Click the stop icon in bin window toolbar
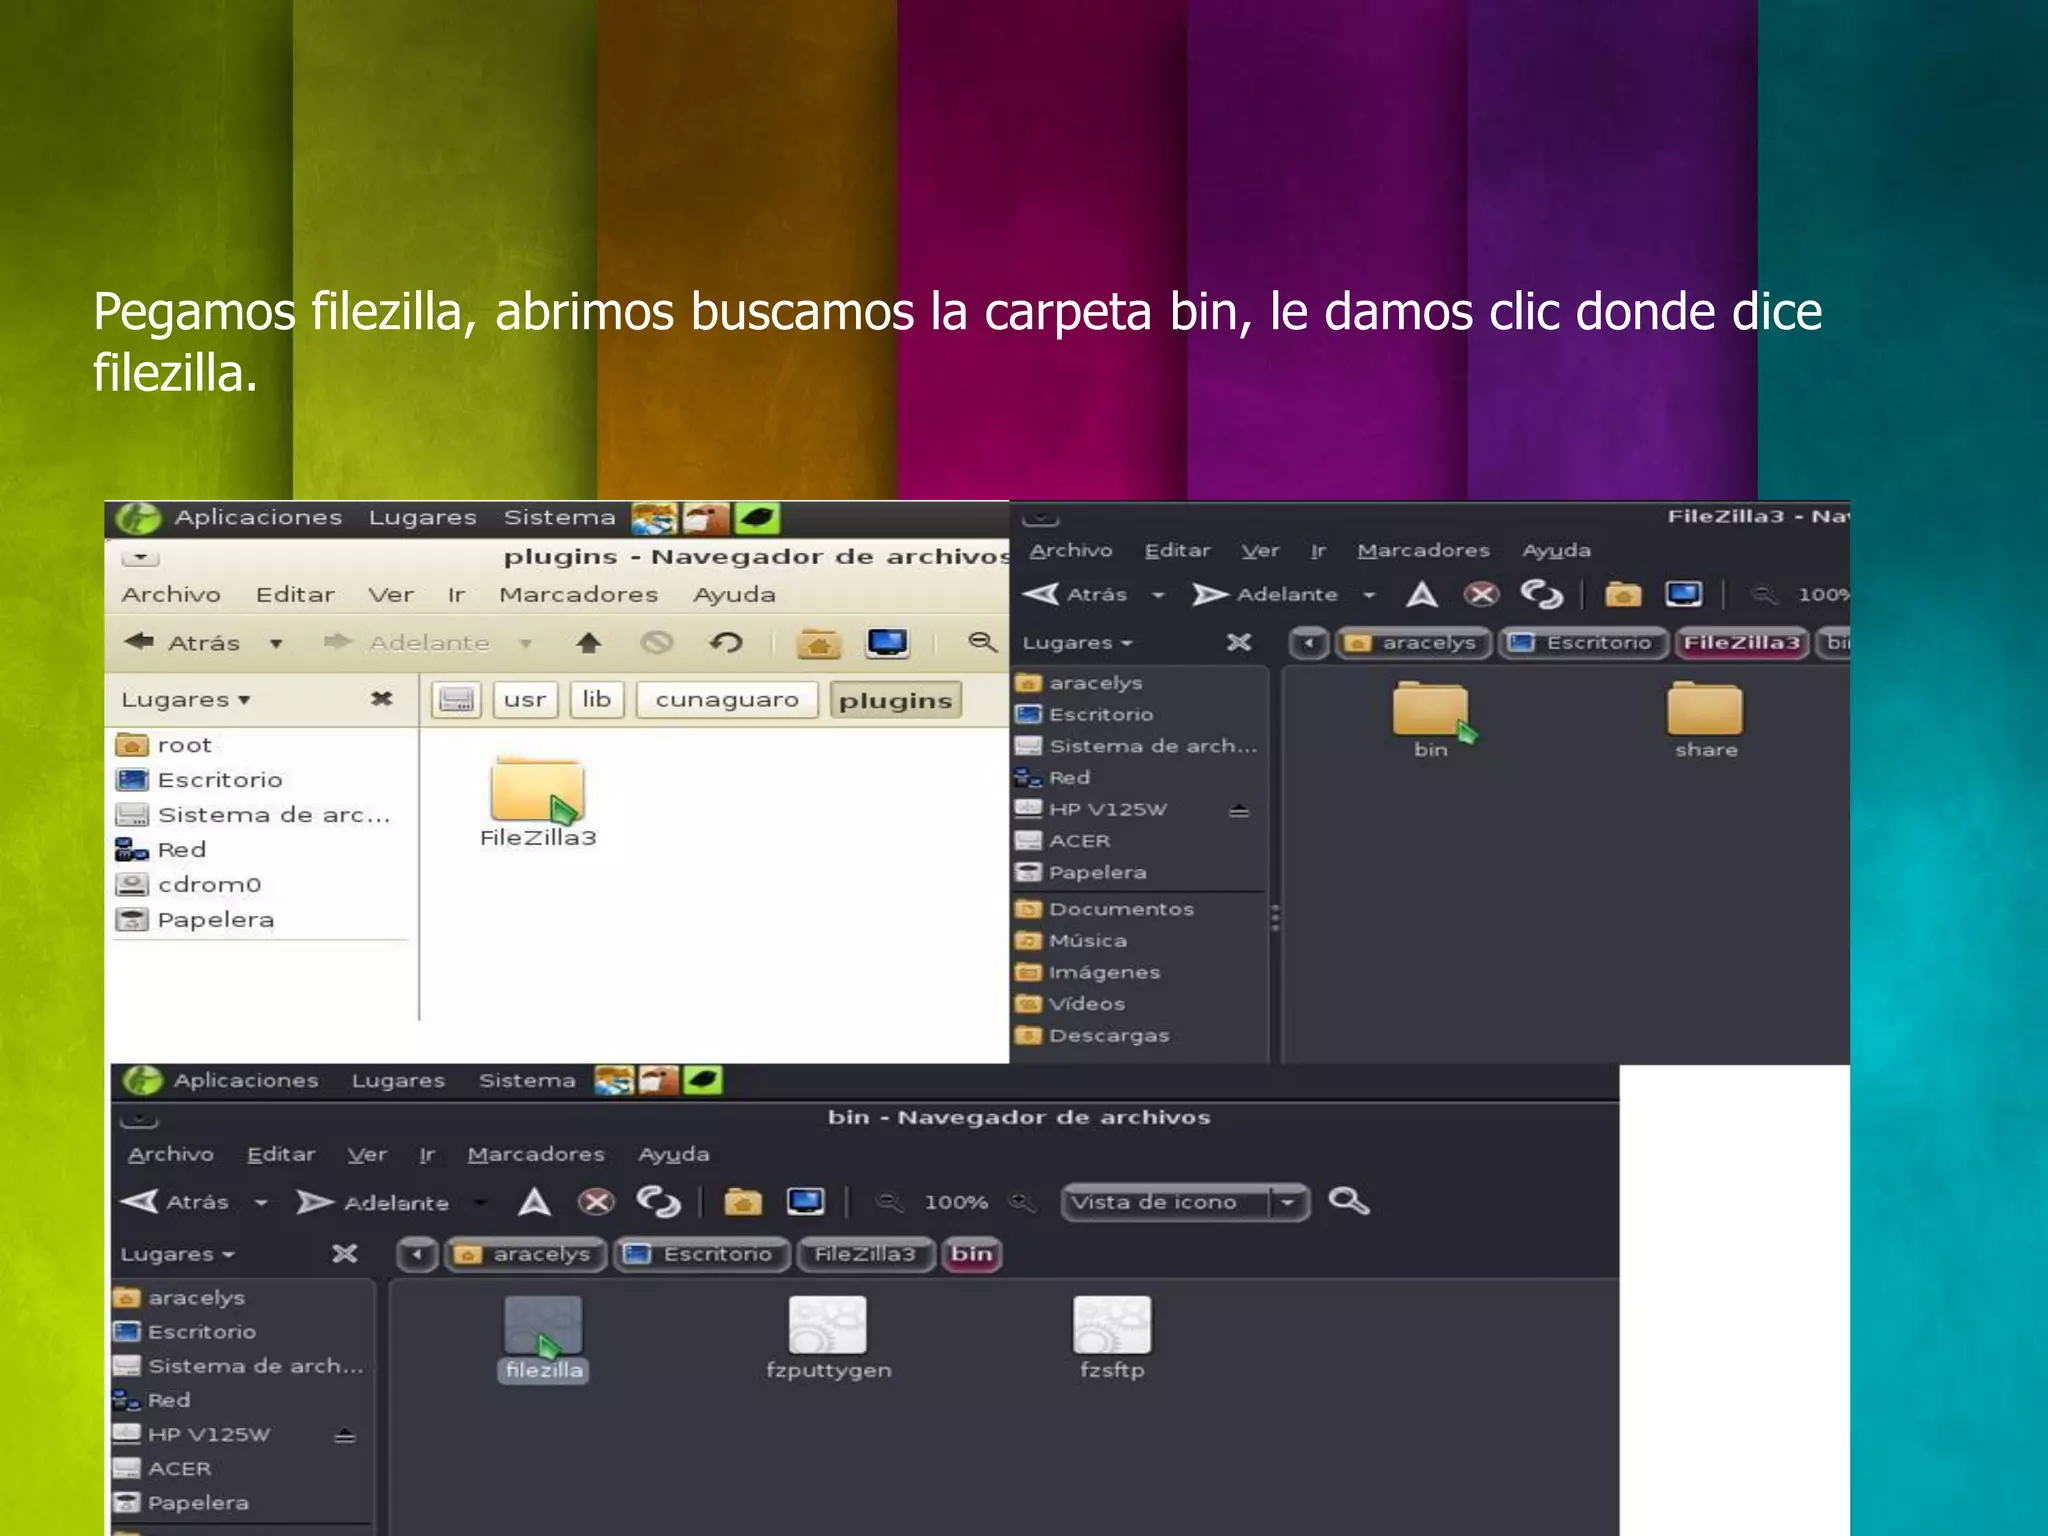2048x1536 pixels. 596,1201
